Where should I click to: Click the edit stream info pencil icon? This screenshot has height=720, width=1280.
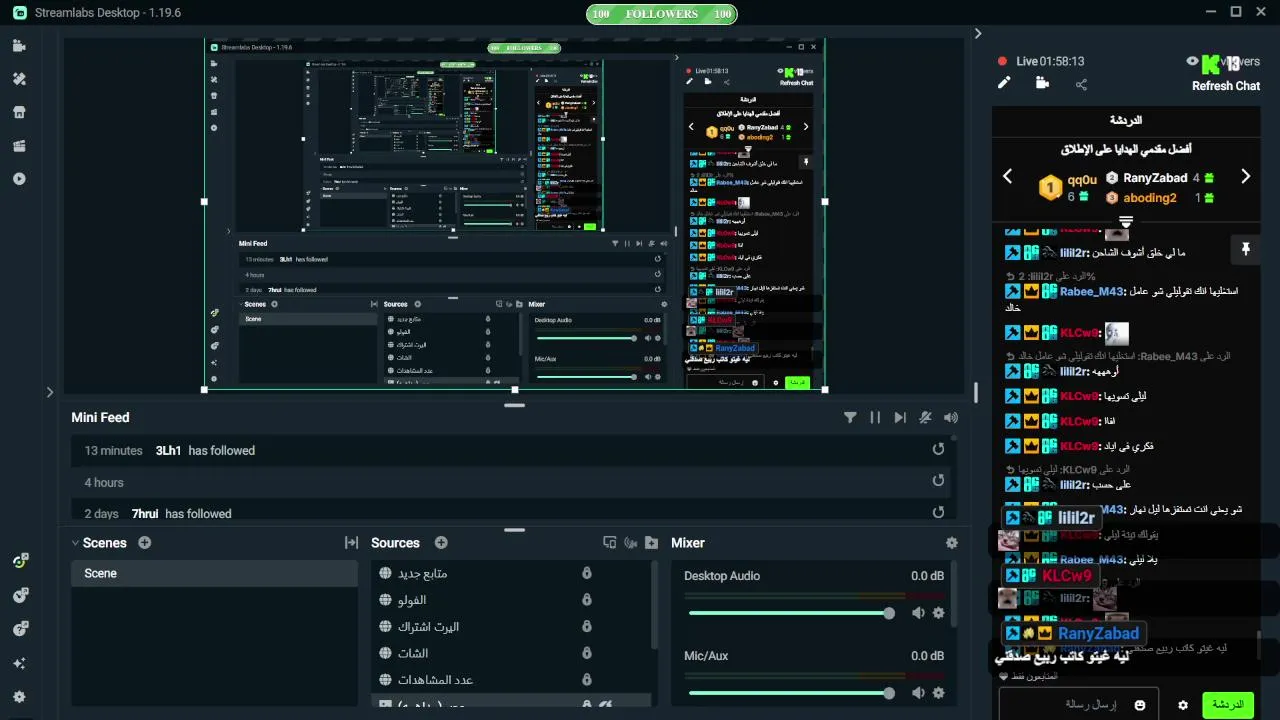[x=1004, y=83]
